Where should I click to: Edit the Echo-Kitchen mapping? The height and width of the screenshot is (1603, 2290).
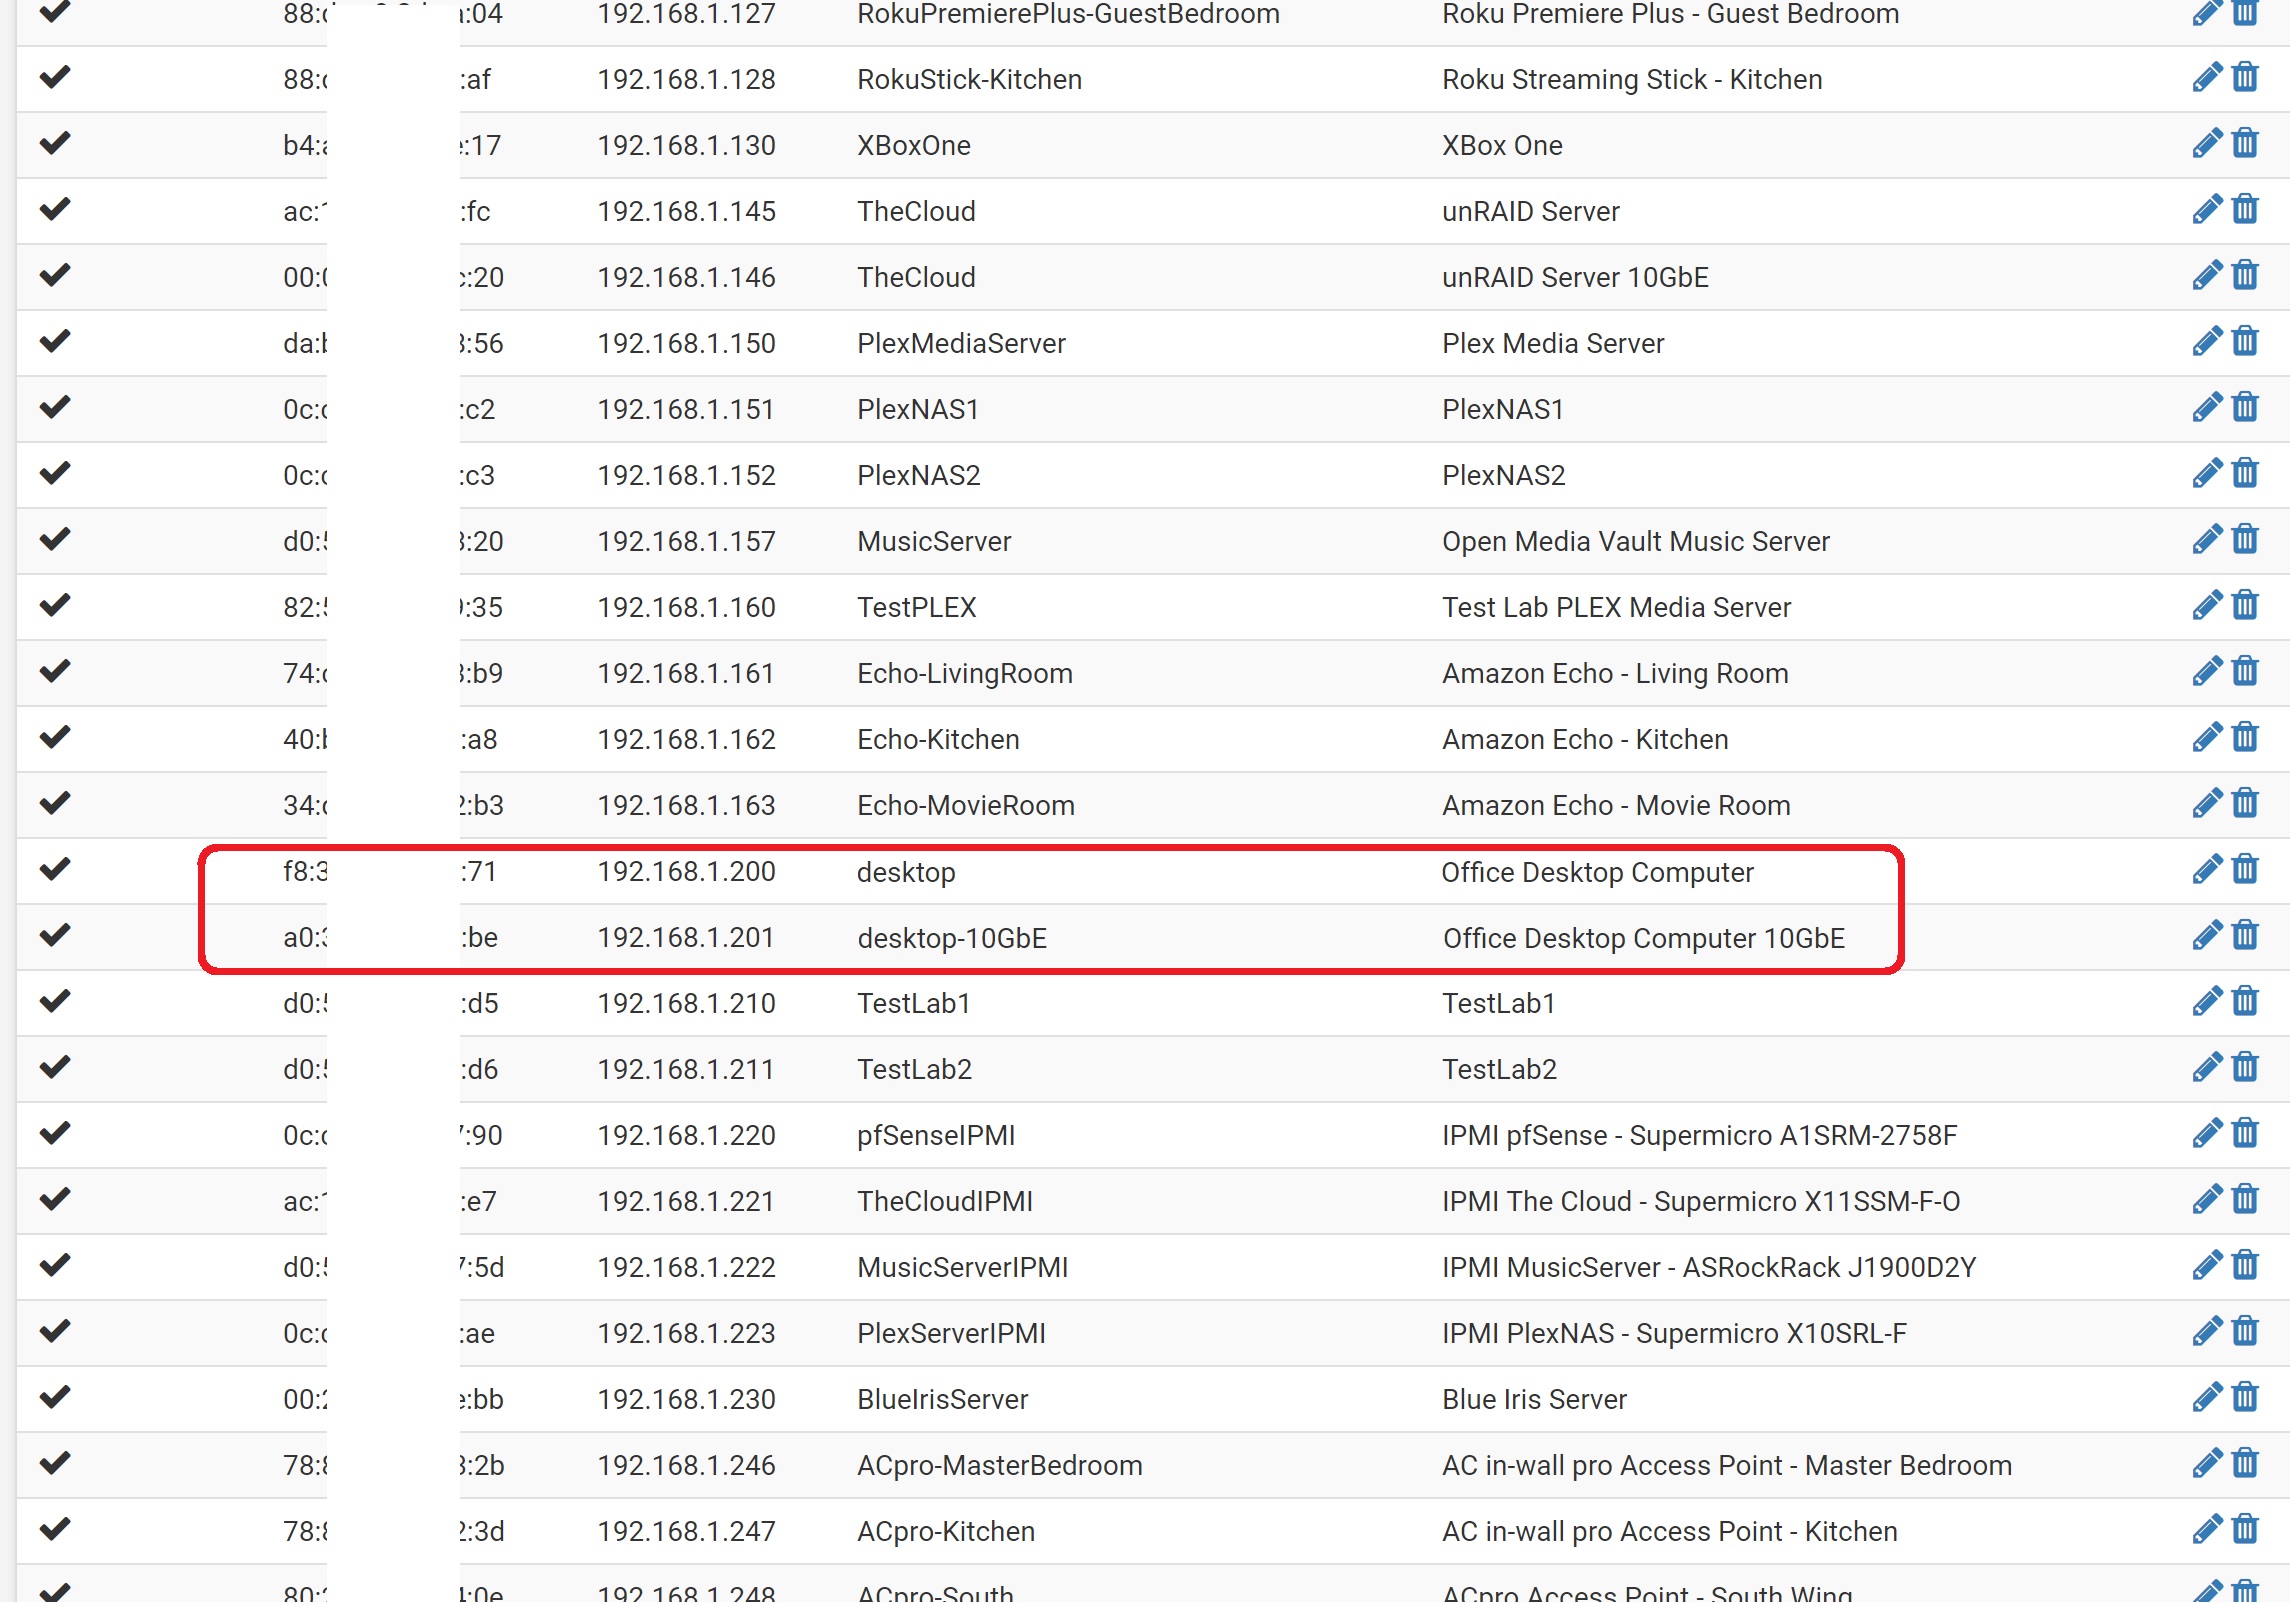pyautogui.click(x=2207, y=738)
